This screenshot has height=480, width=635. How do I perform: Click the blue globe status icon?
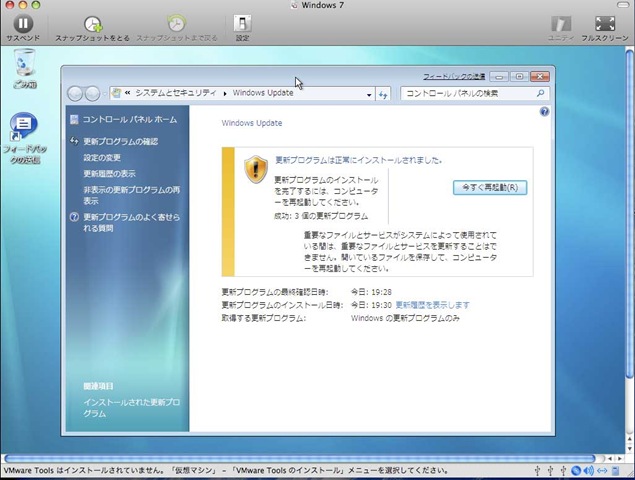(575, 471)
